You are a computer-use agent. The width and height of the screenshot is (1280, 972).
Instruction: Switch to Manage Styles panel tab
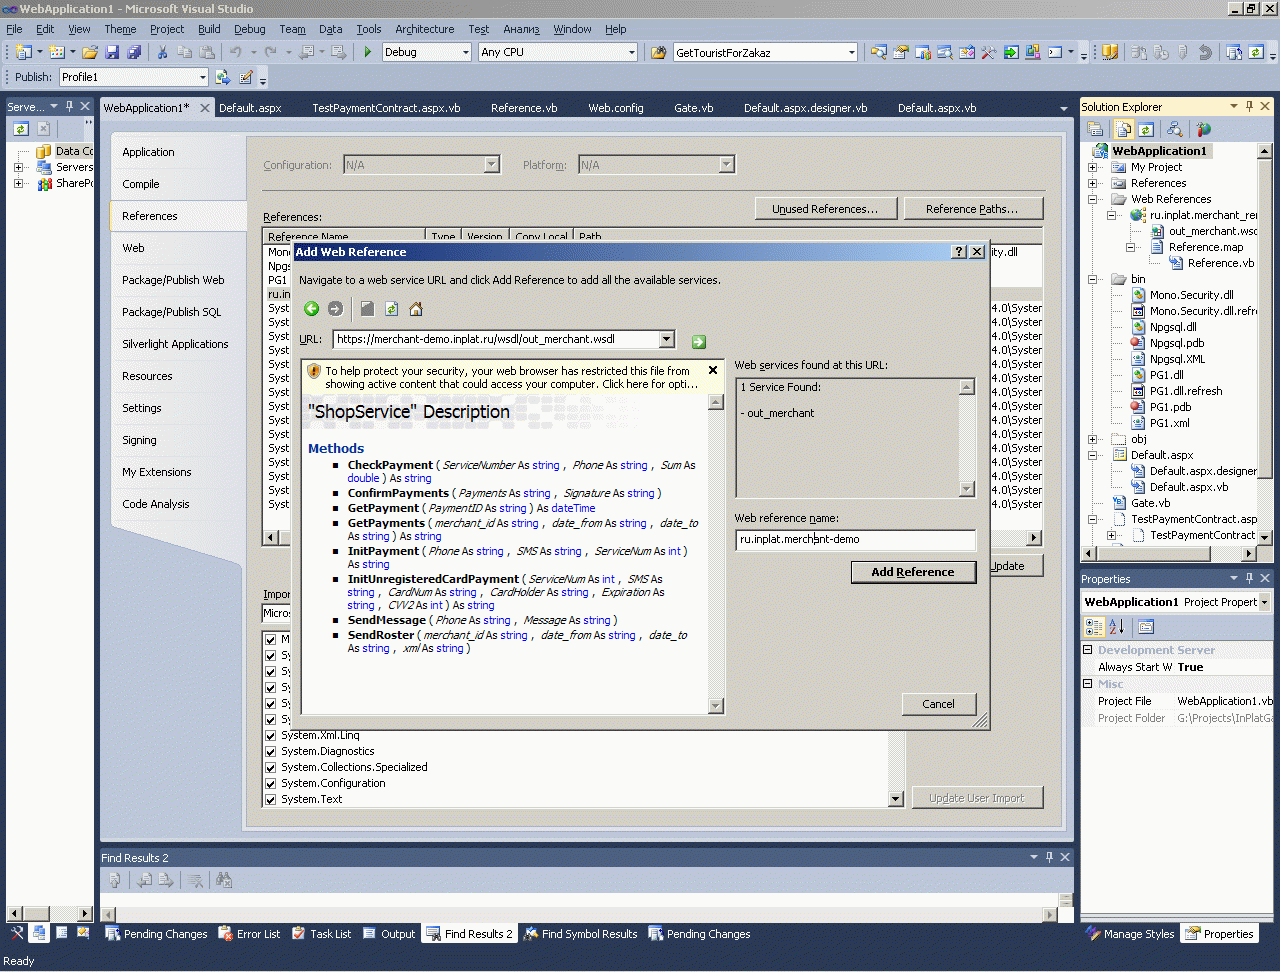click(1130, 934)
